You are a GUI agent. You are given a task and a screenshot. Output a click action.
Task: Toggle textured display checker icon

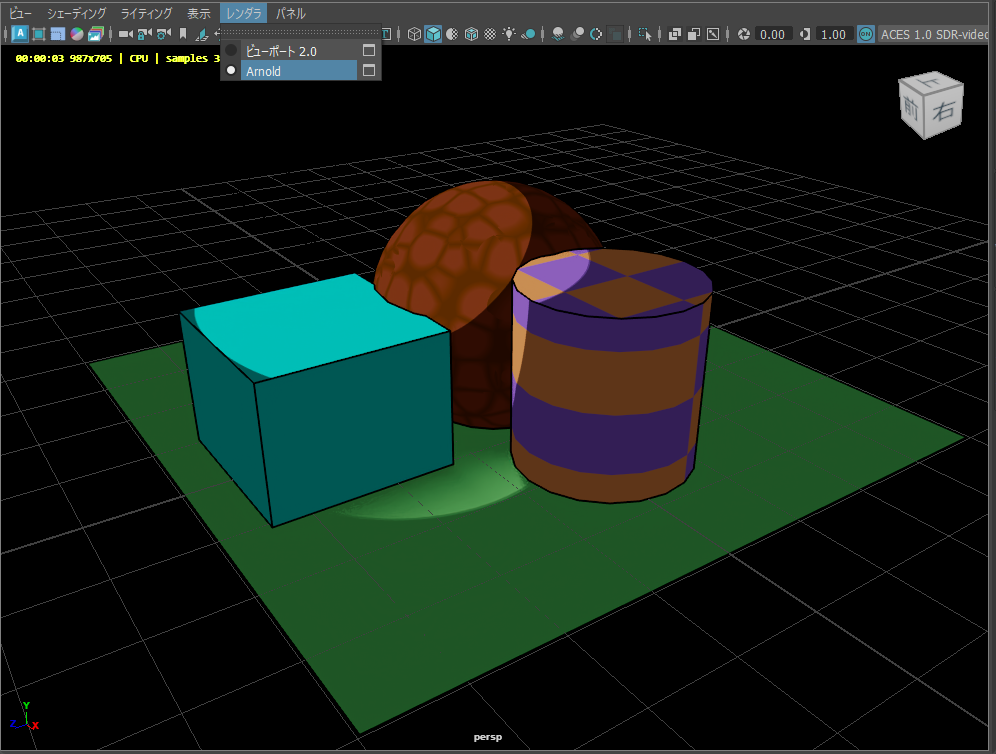pyautogui.click(x=489, y=34)
